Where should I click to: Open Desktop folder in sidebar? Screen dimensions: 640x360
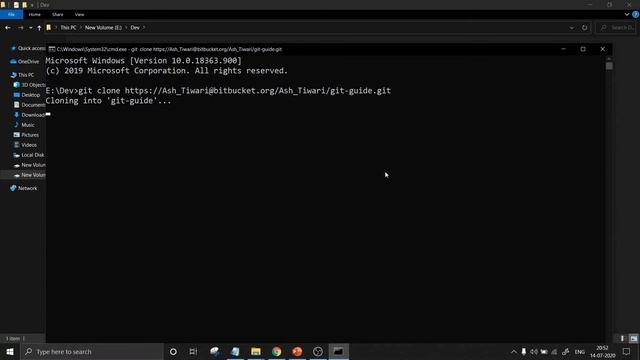click(27, 95)
